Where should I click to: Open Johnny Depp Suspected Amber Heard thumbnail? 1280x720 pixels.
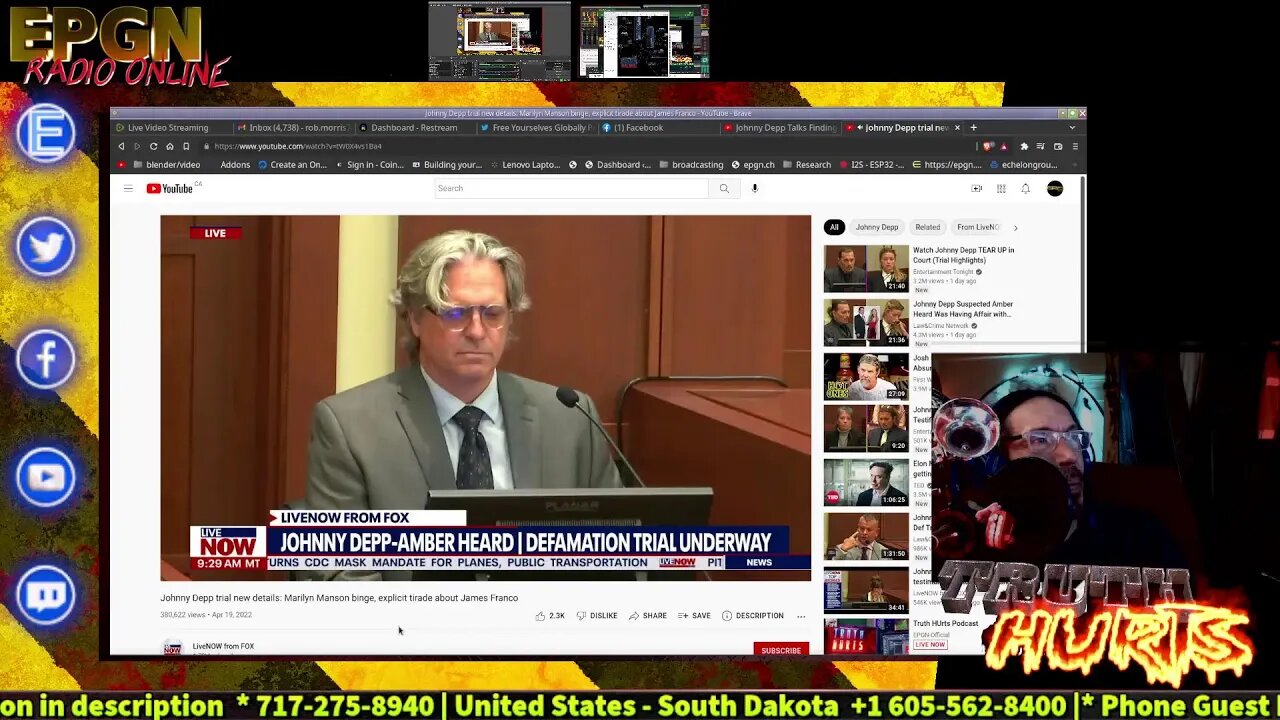tap(866, 323)
